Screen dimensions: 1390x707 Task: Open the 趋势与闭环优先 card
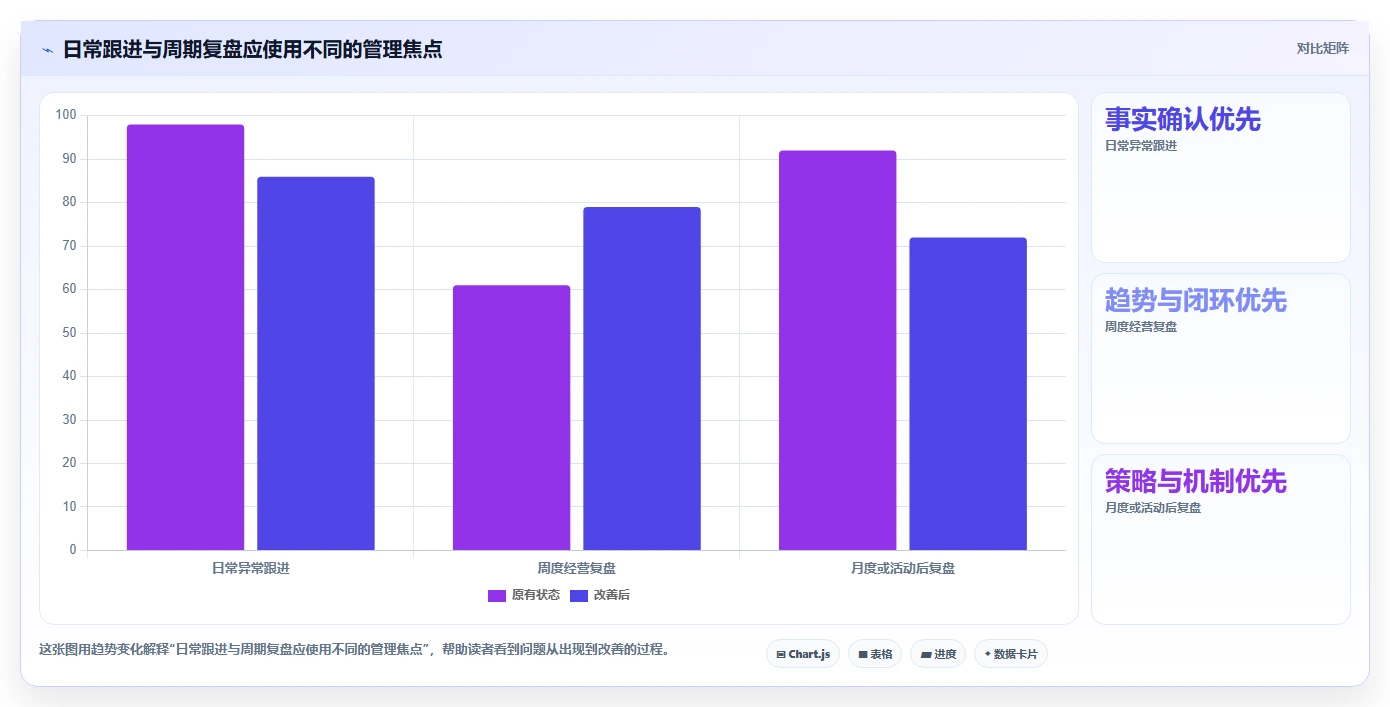point(1220,359)
